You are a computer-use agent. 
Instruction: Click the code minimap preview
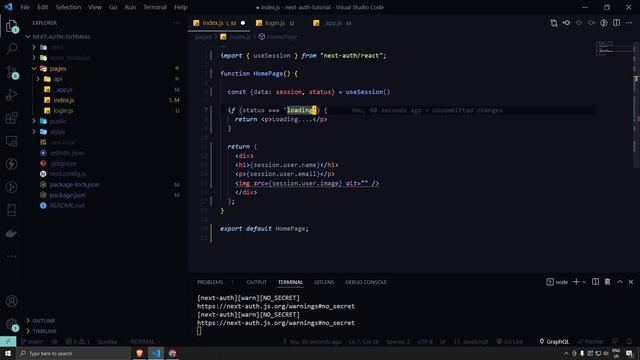(x=614, y=47)
